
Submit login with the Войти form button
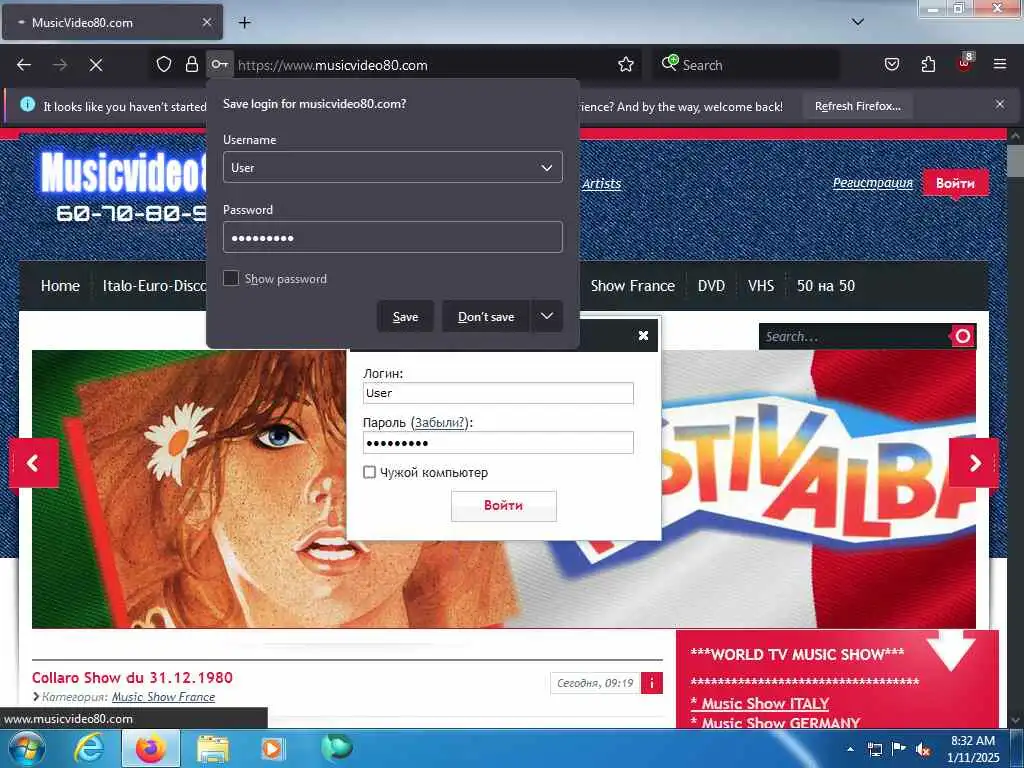coord(504,505)
